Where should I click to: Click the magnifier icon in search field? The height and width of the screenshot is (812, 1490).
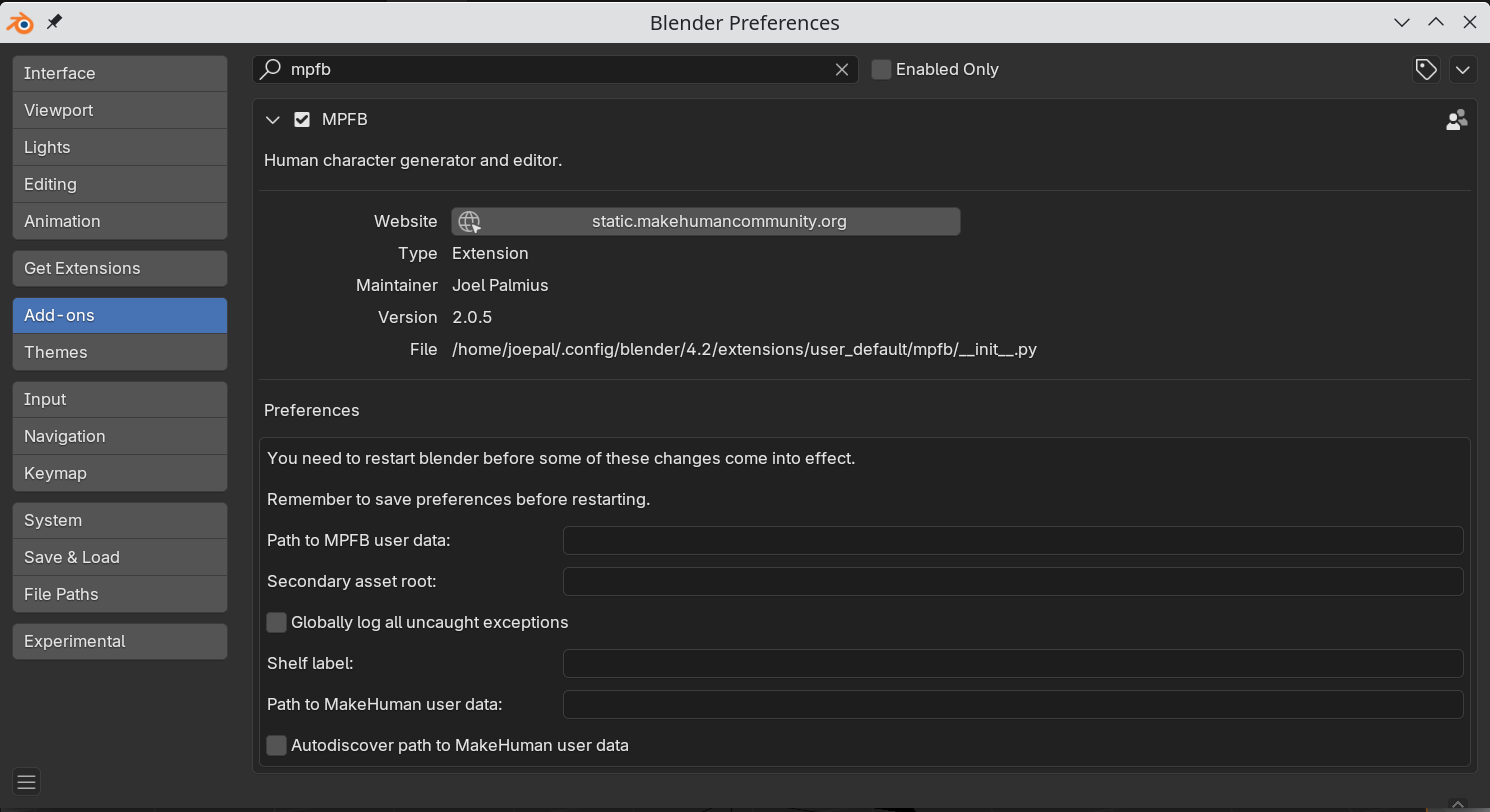[270, 69]
